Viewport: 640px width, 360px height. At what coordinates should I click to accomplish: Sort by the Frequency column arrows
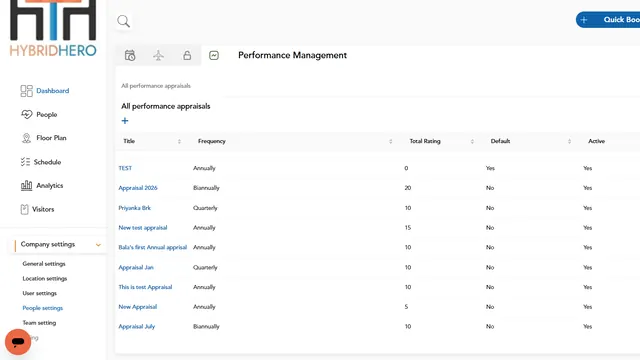tap(391, 141)
